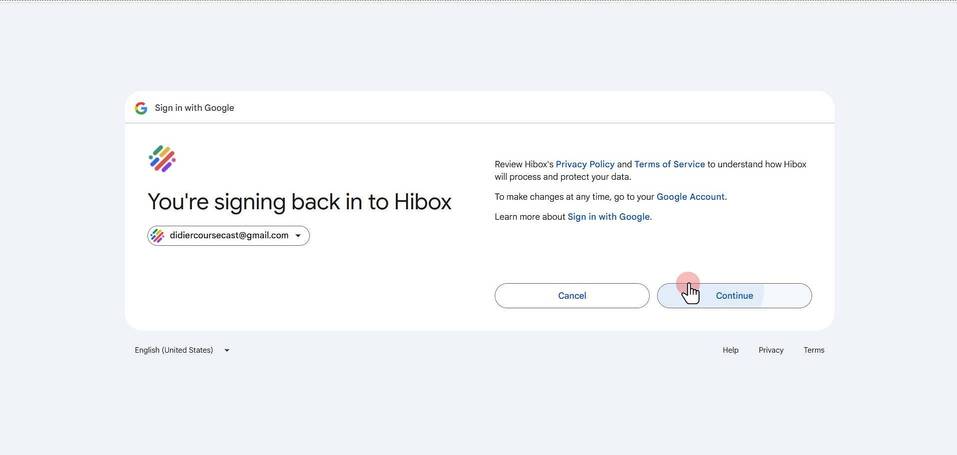Open the didiercoursecast@gmail.com account selector
Image resolution: width=957 pixels, height=455 pixels.
pyautogui.click(x=228, y=236)
